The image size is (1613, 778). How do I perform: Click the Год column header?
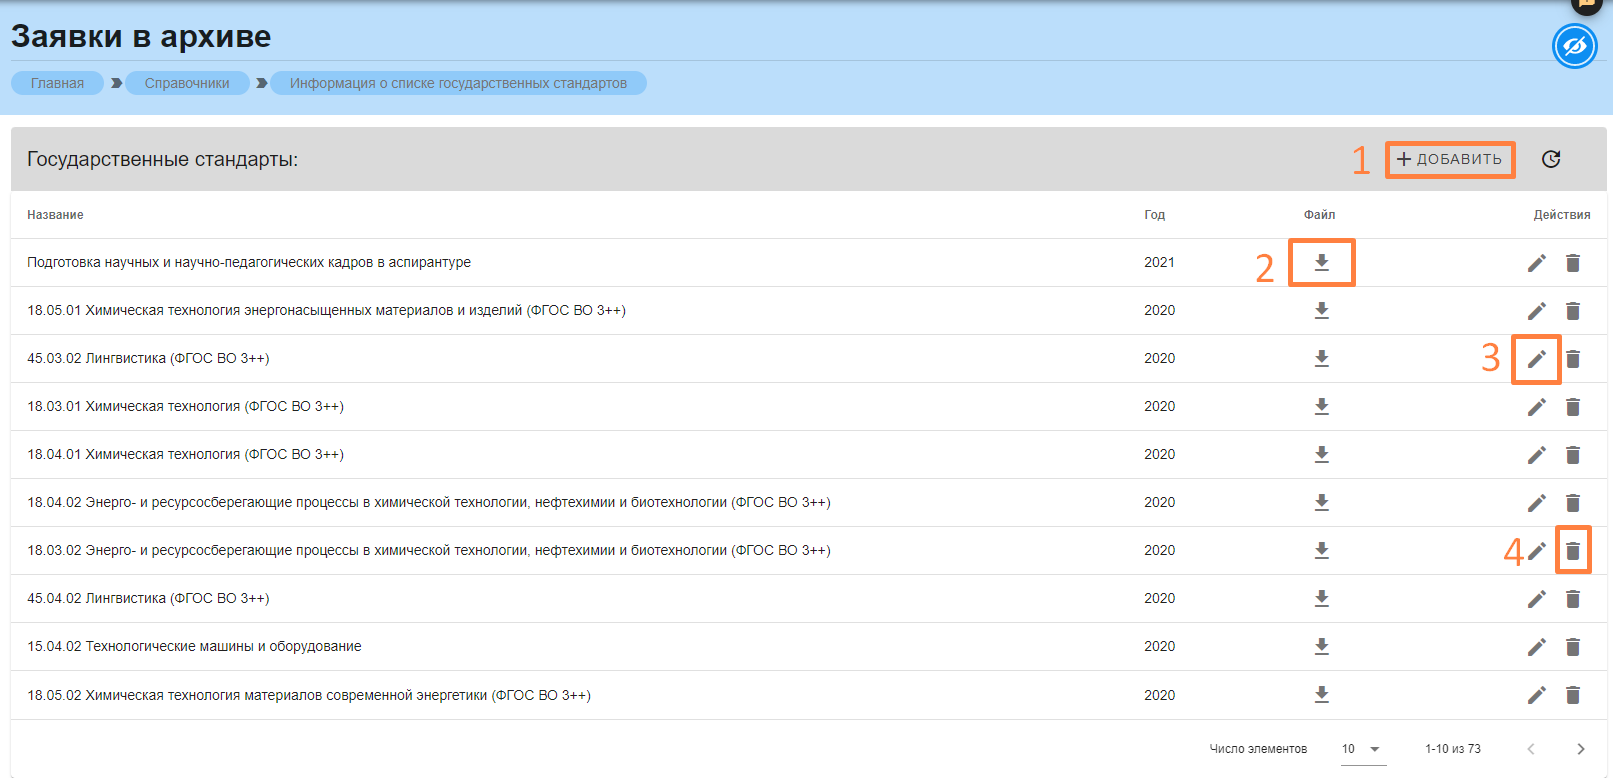[1154, 215]
